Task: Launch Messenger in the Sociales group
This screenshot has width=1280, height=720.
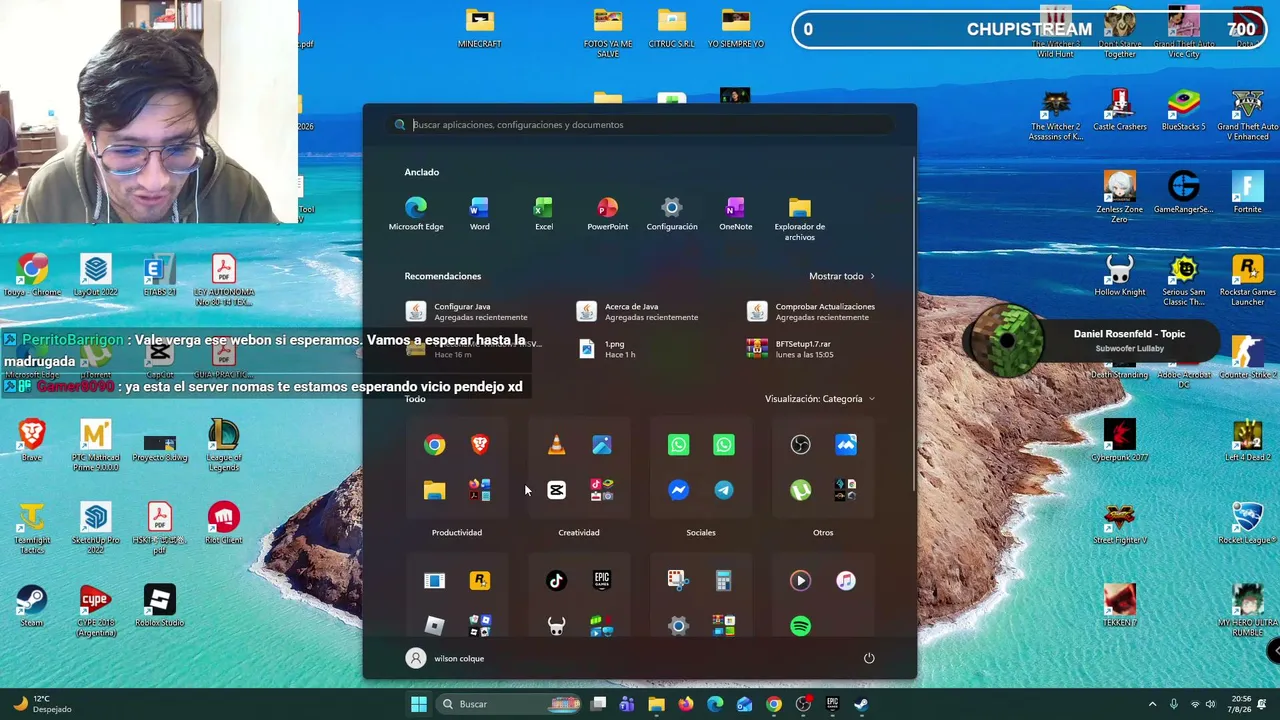Action: (678, 490)
